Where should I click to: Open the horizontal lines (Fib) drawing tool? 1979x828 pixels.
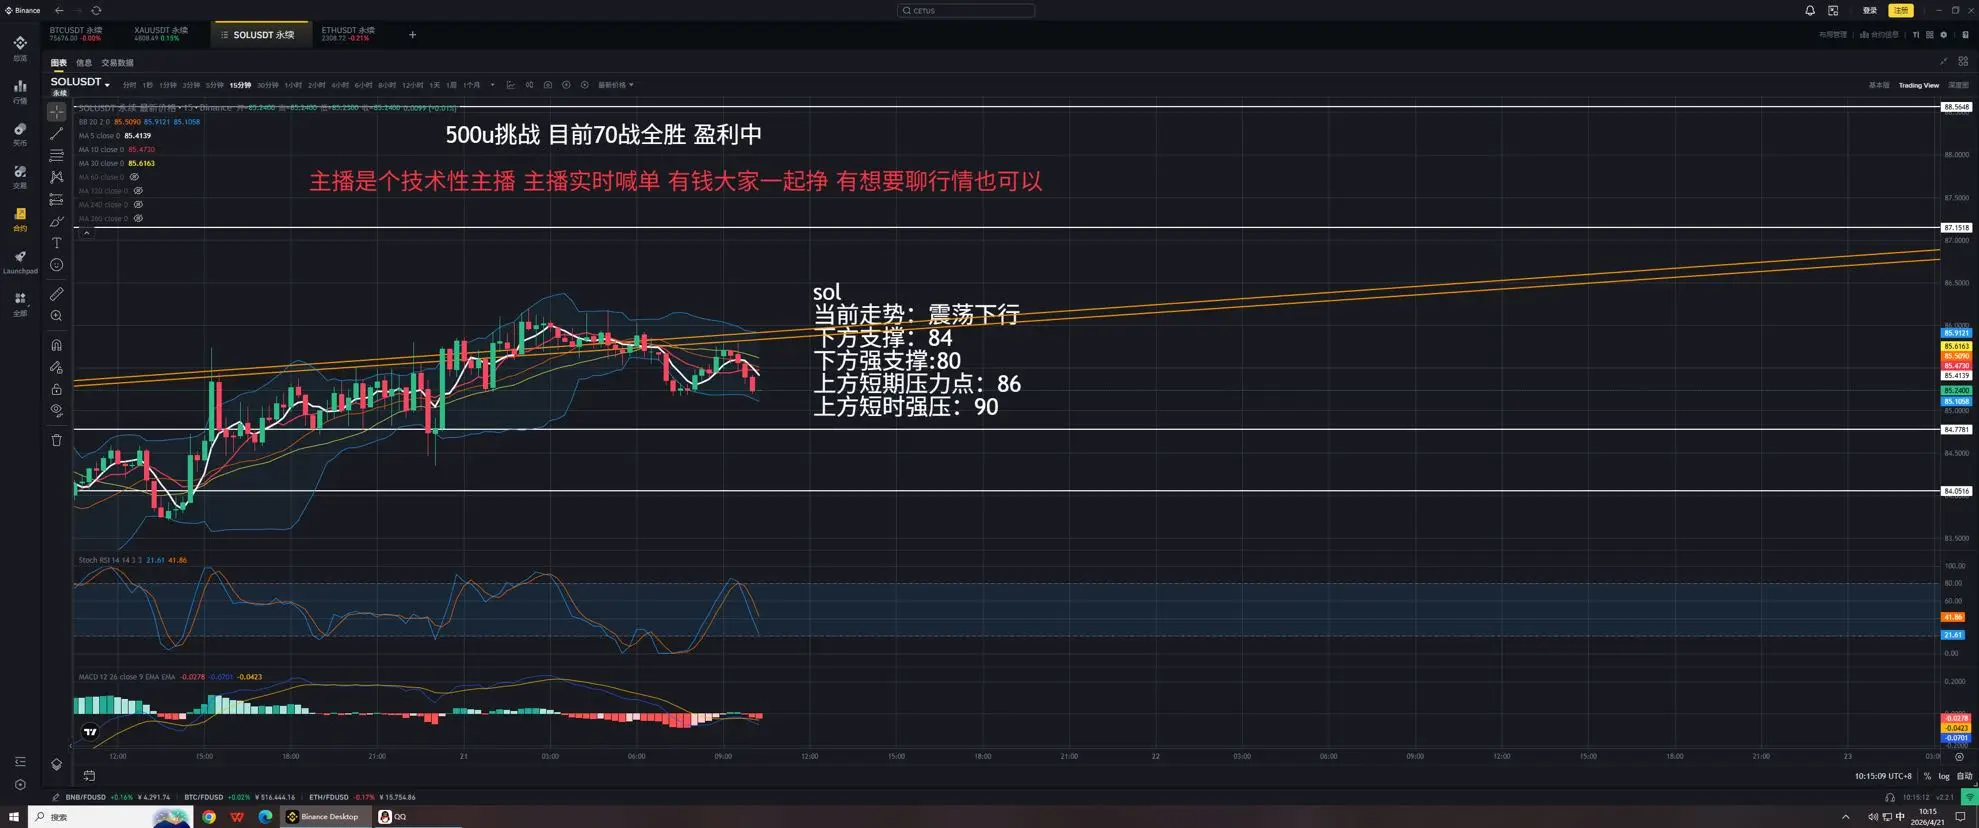56,156
